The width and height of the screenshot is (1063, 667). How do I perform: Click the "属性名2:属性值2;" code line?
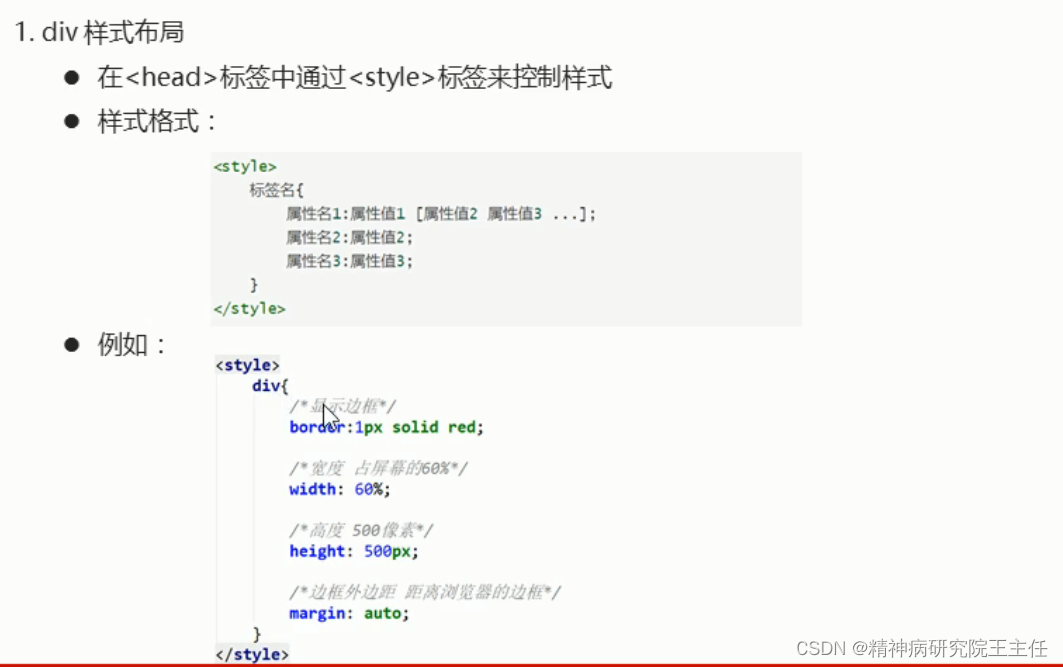coord(350,237)
